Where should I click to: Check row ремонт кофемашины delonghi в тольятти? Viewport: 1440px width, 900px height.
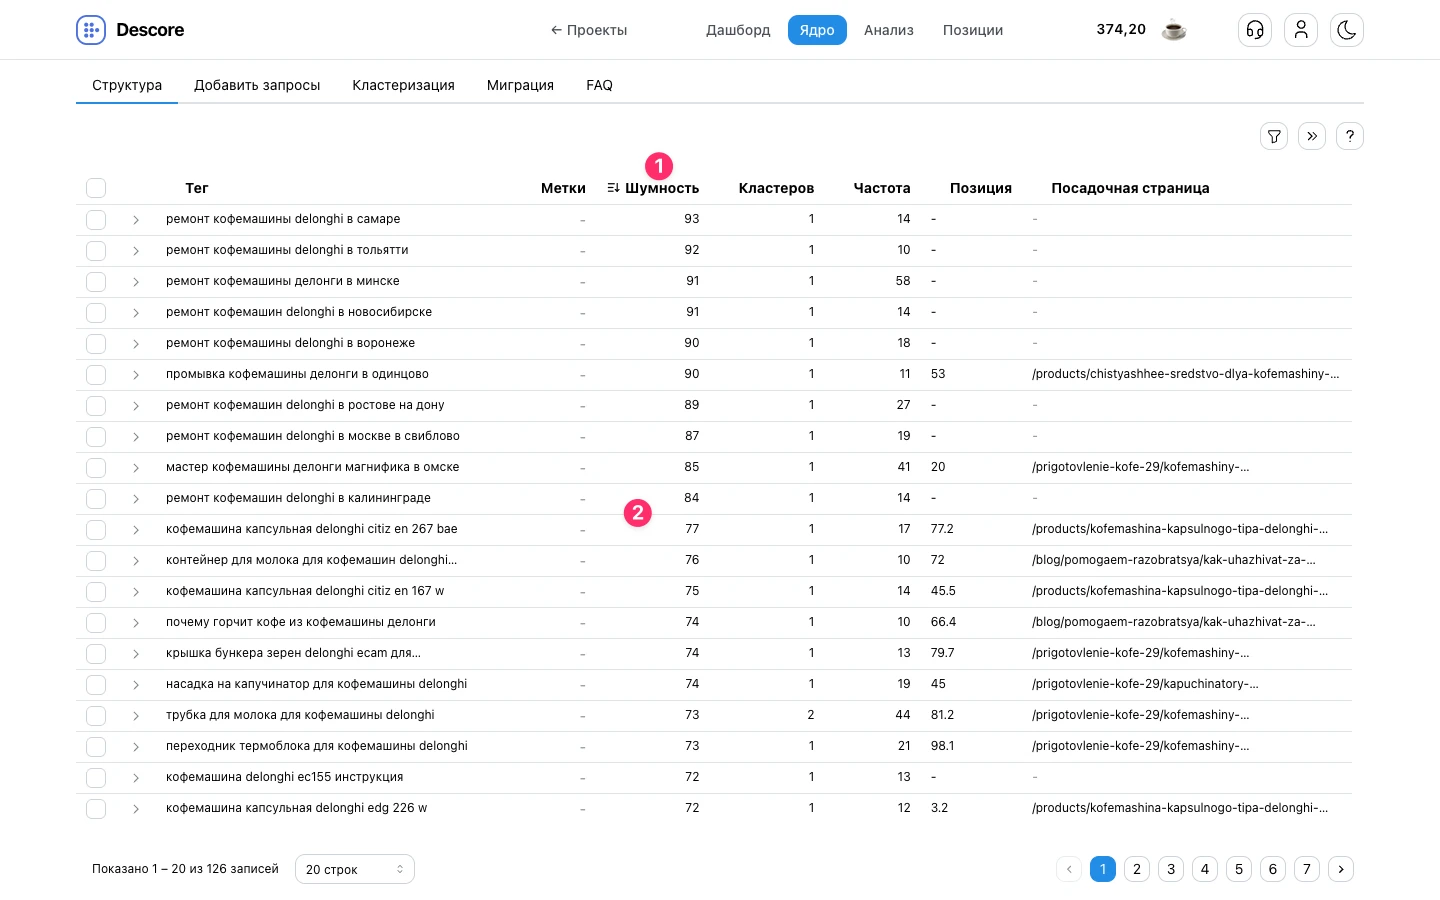[96, 250]
